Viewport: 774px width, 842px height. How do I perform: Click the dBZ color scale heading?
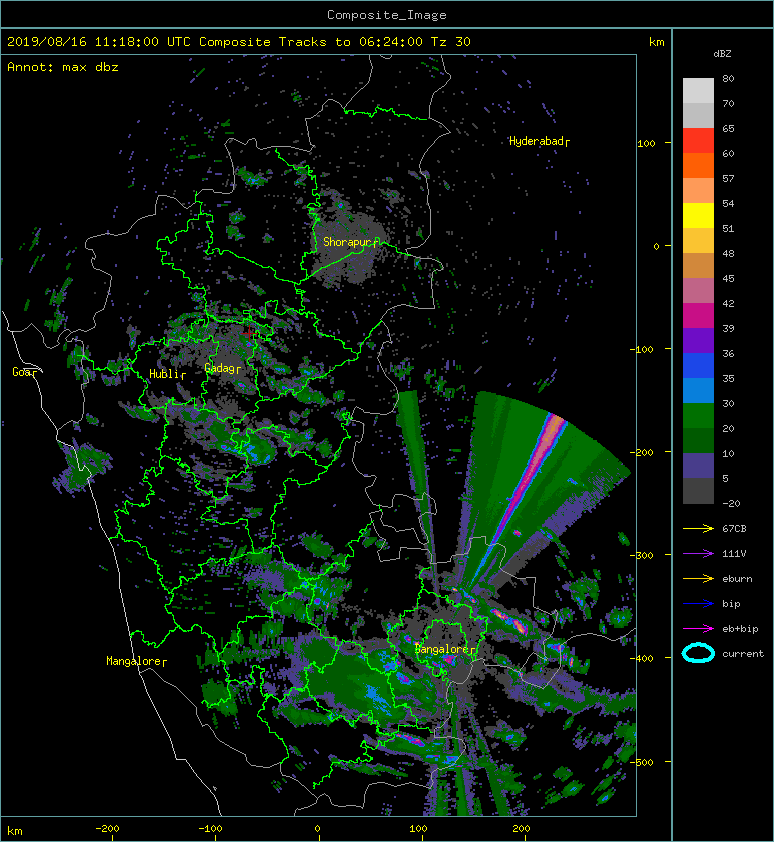(x=722, y=54)
